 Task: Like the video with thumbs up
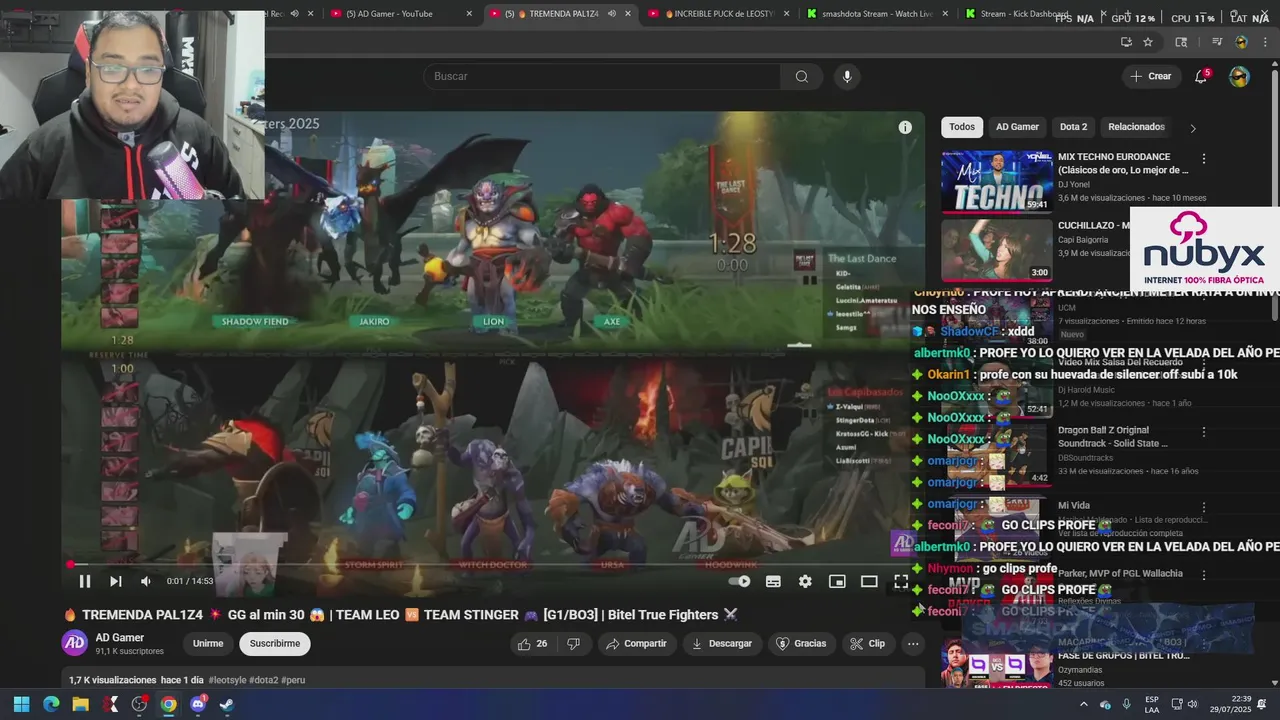[x=531, y=643]
